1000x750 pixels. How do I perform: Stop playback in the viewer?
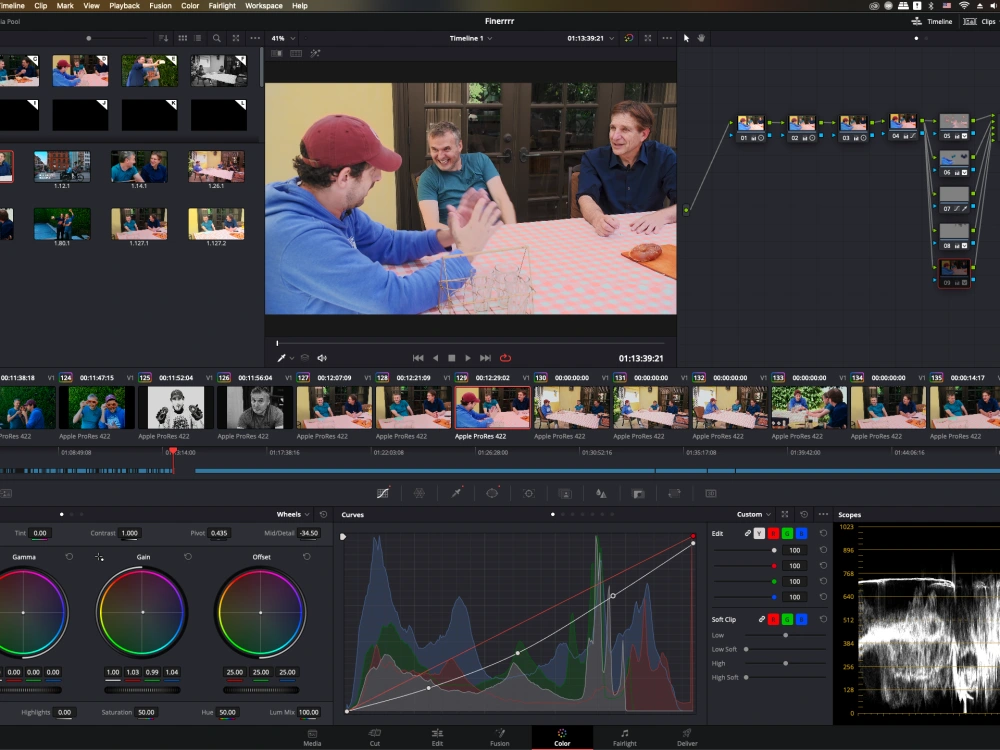click(x=452, y=358)
